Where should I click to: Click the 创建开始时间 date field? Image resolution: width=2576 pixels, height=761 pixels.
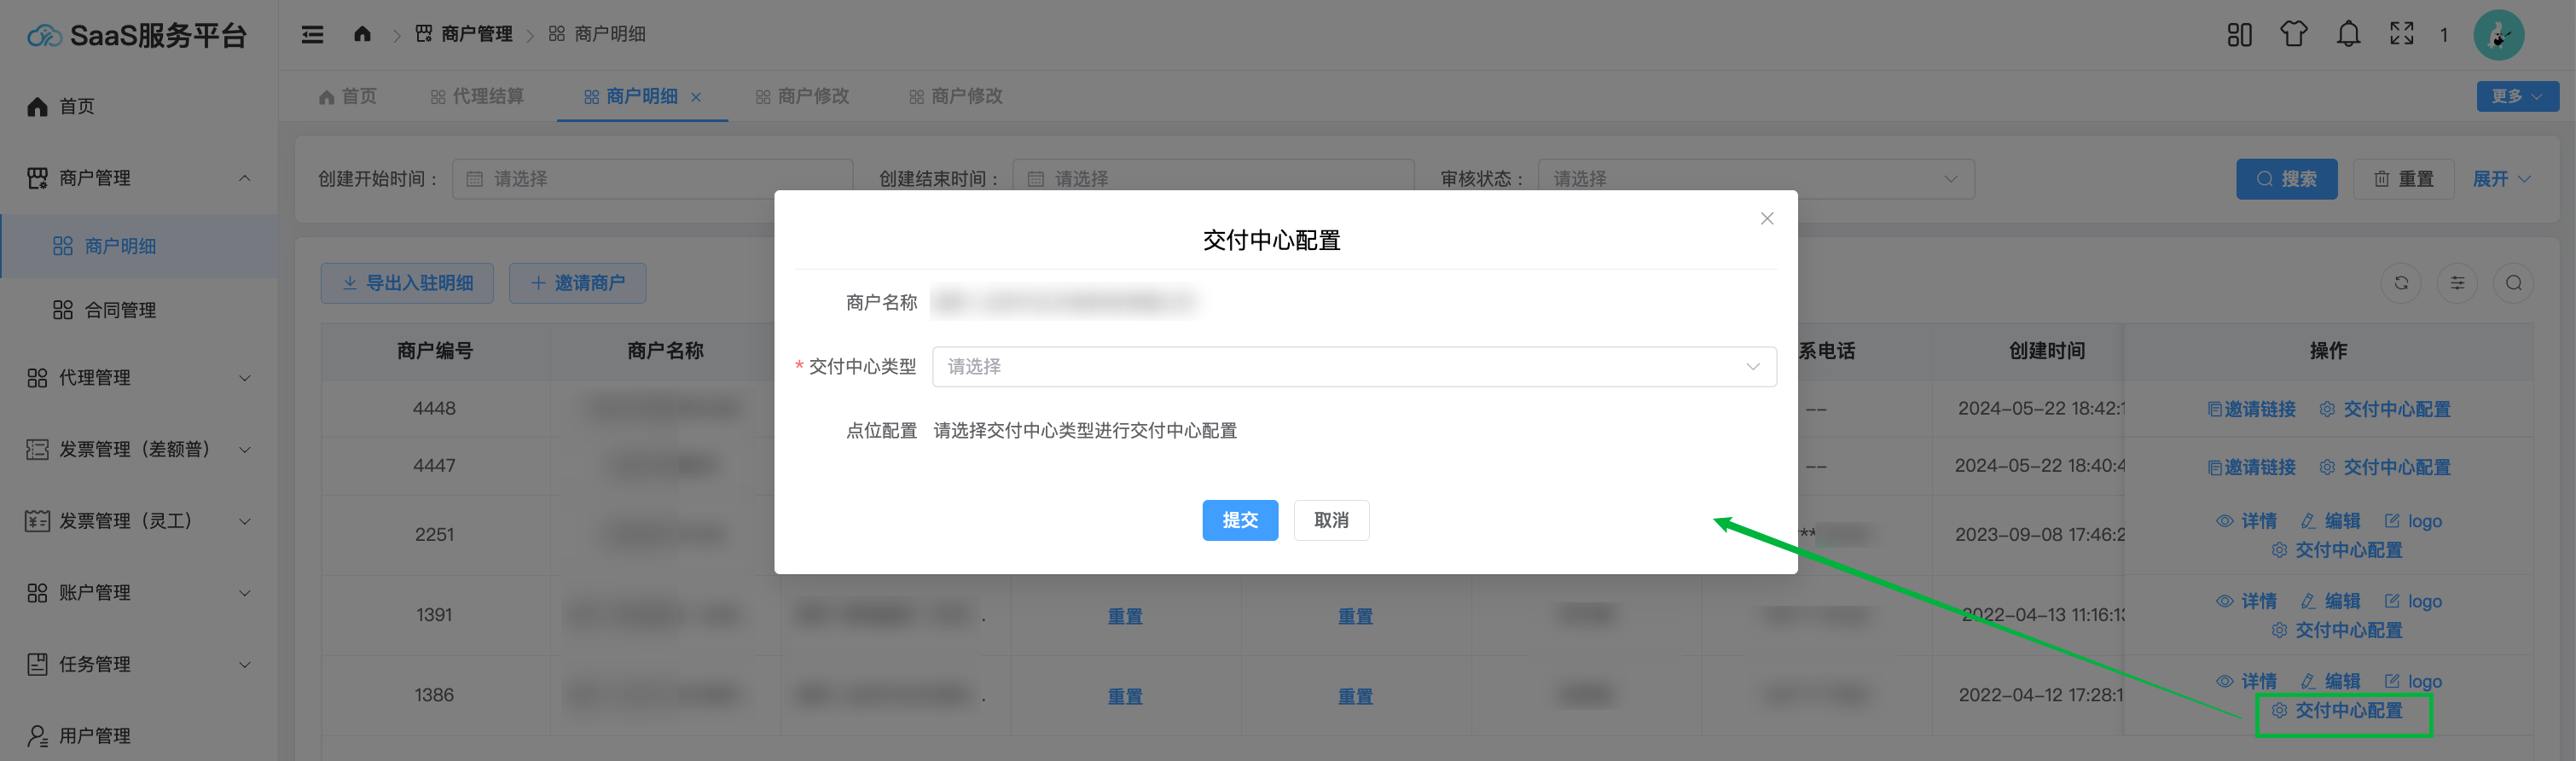[x=652, y=179]
